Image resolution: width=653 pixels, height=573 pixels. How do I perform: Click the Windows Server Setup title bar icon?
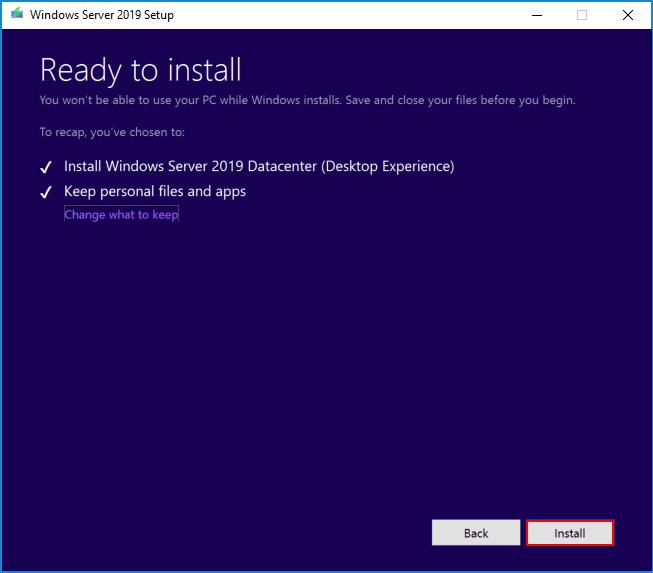[x=17, y=14]
